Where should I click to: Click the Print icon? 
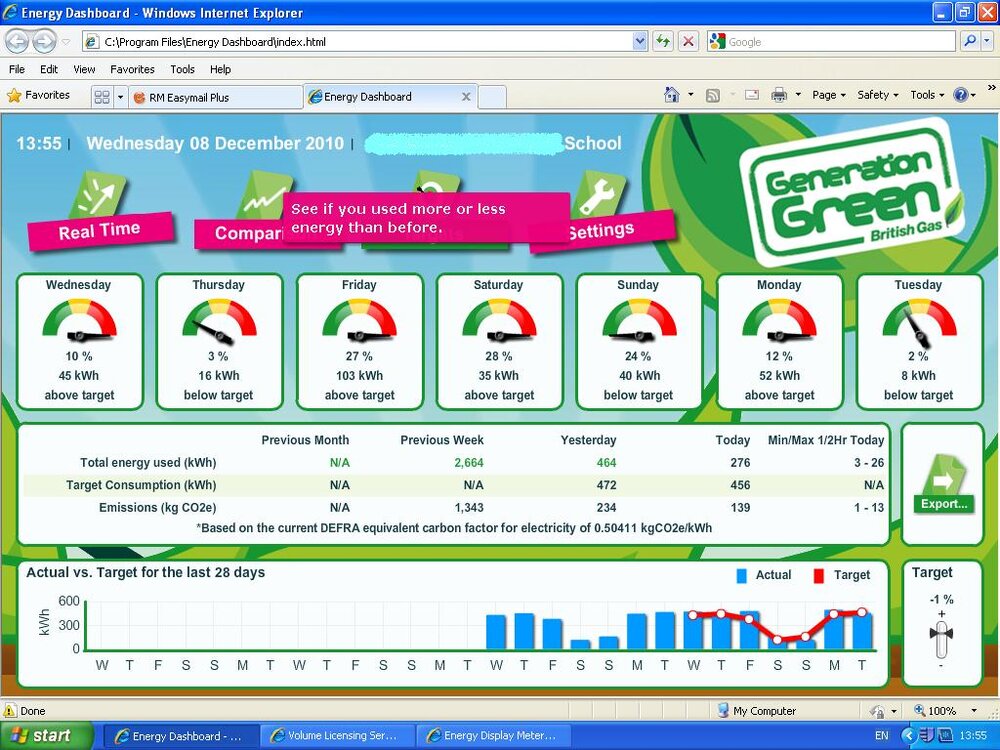(x=779, y=95)
